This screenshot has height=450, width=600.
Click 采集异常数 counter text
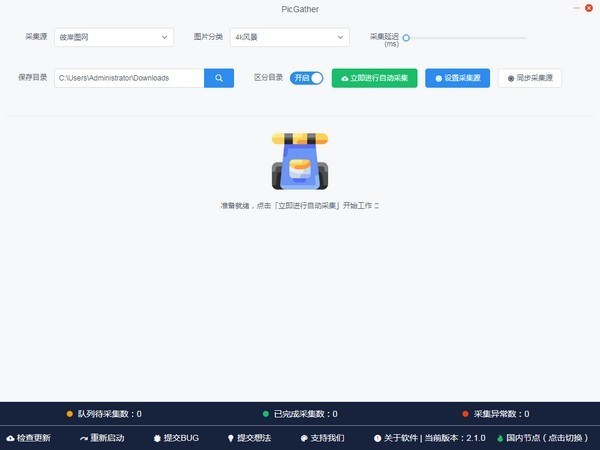(502, 414)
